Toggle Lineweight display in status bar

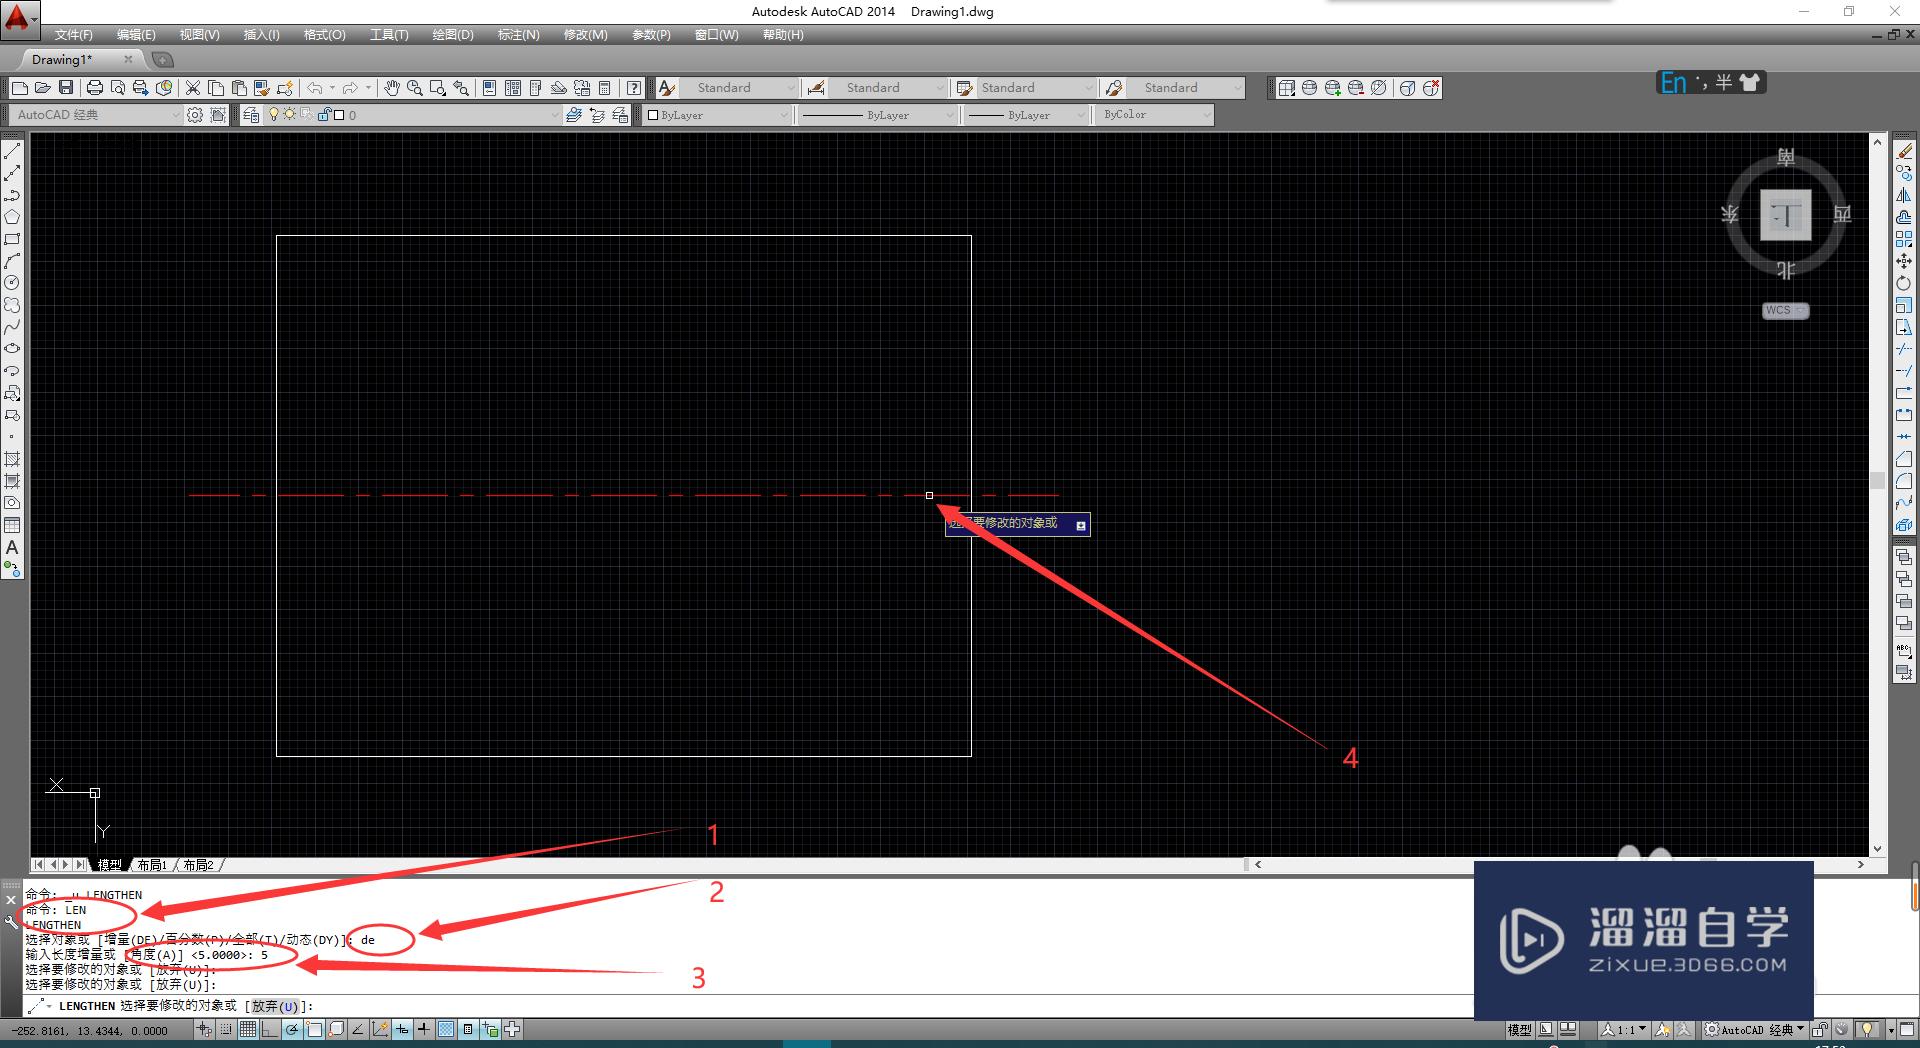424,1029
